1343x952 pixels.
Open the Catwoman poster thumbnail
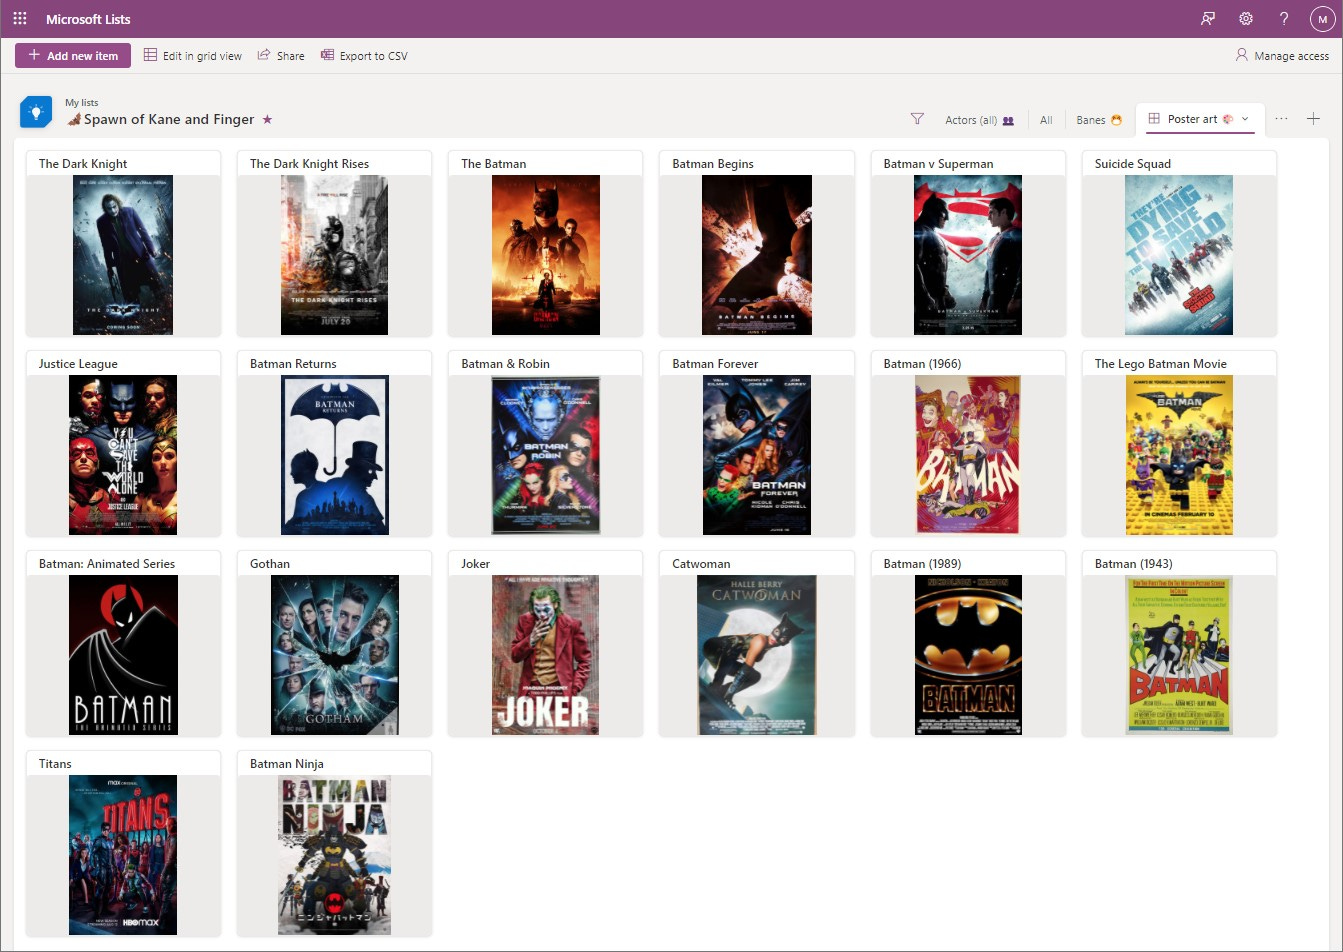757,655
